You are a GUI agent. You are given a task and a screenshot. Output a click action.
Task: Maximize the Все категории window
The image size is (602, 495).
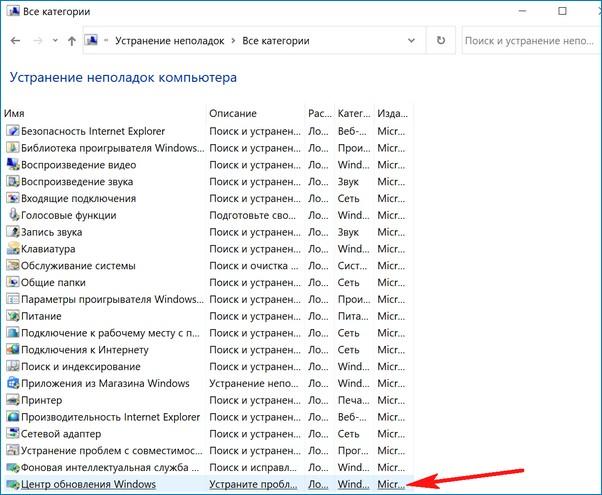coord(562,11)
